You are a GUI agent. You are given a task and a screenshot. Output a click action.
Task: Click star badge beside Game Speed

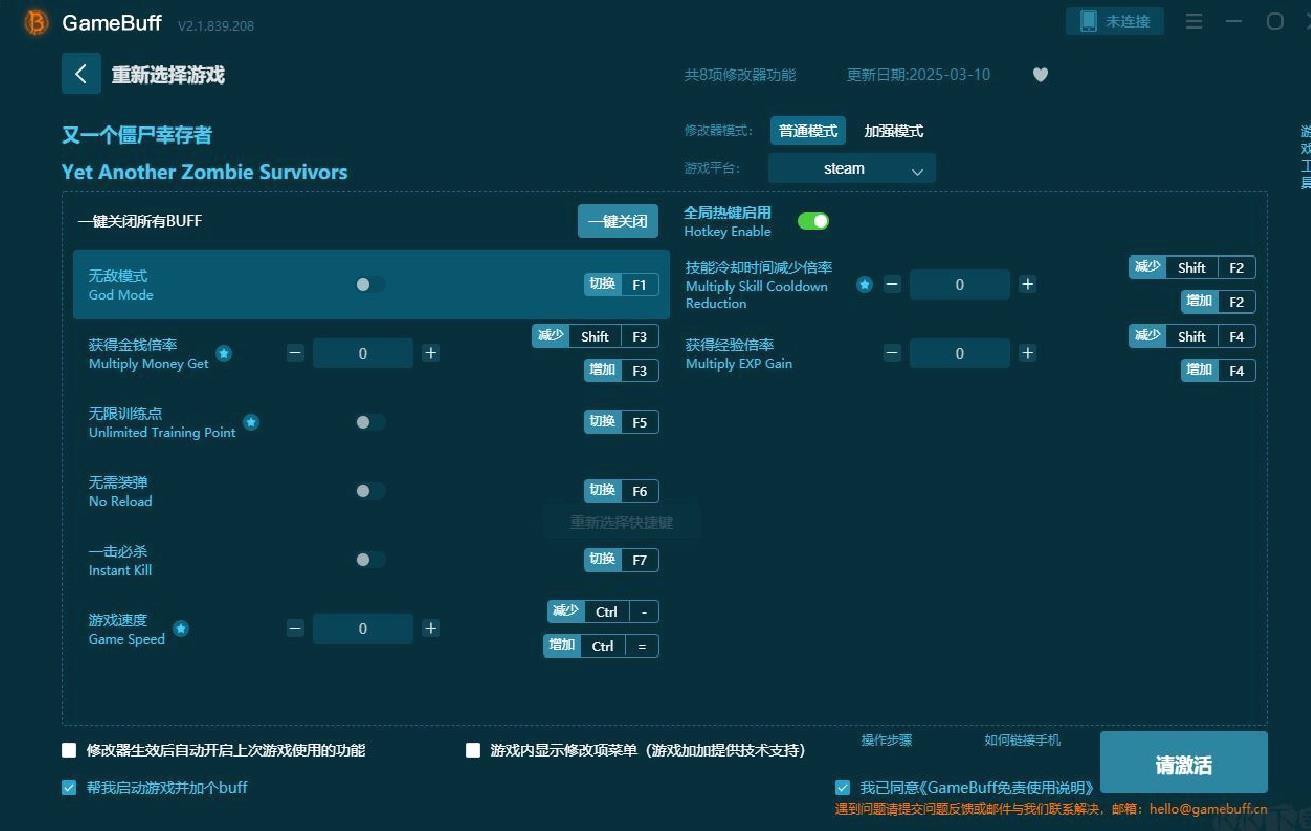click(x=181, y=628)
